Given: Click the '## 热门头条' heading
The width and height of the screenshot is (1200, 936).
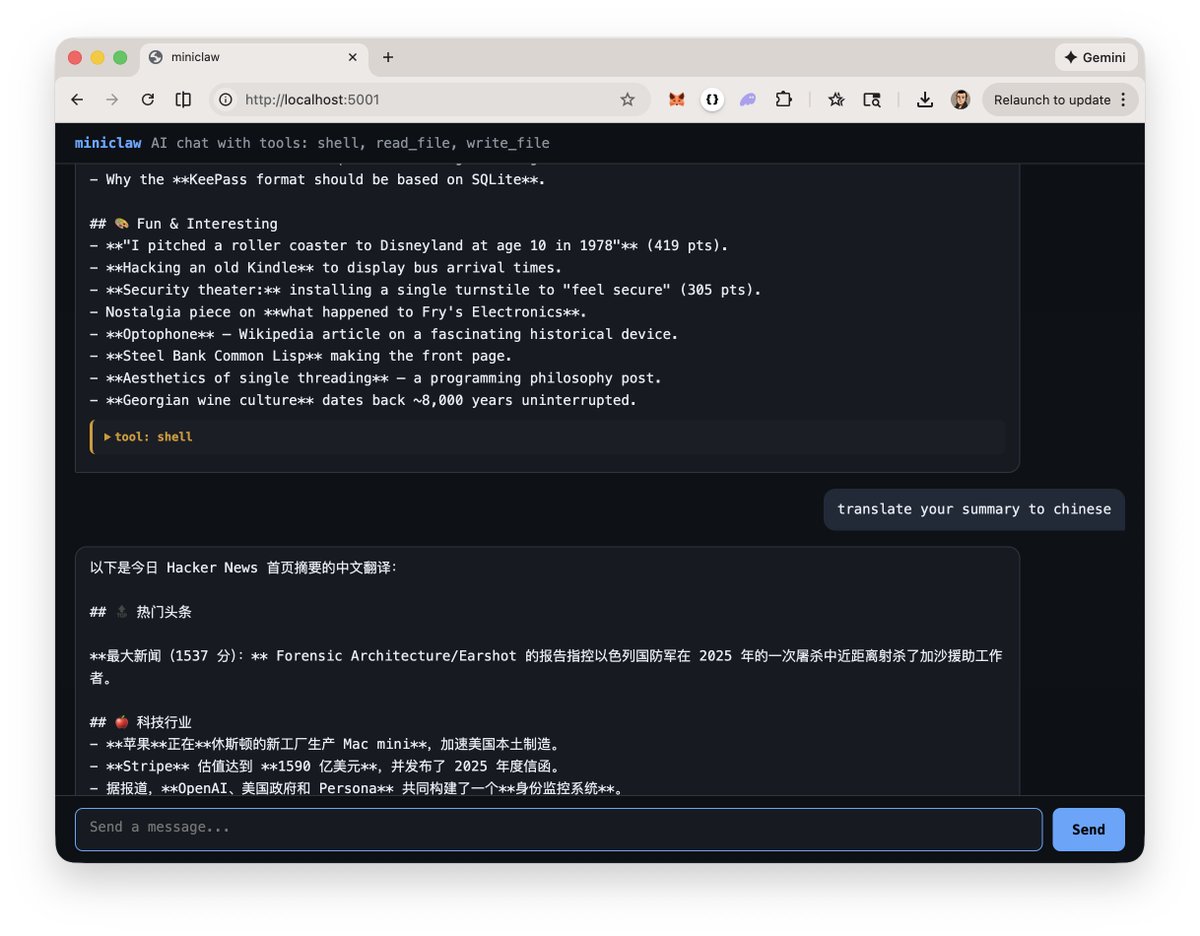Looking at the screenshot, I should [140, 612].
